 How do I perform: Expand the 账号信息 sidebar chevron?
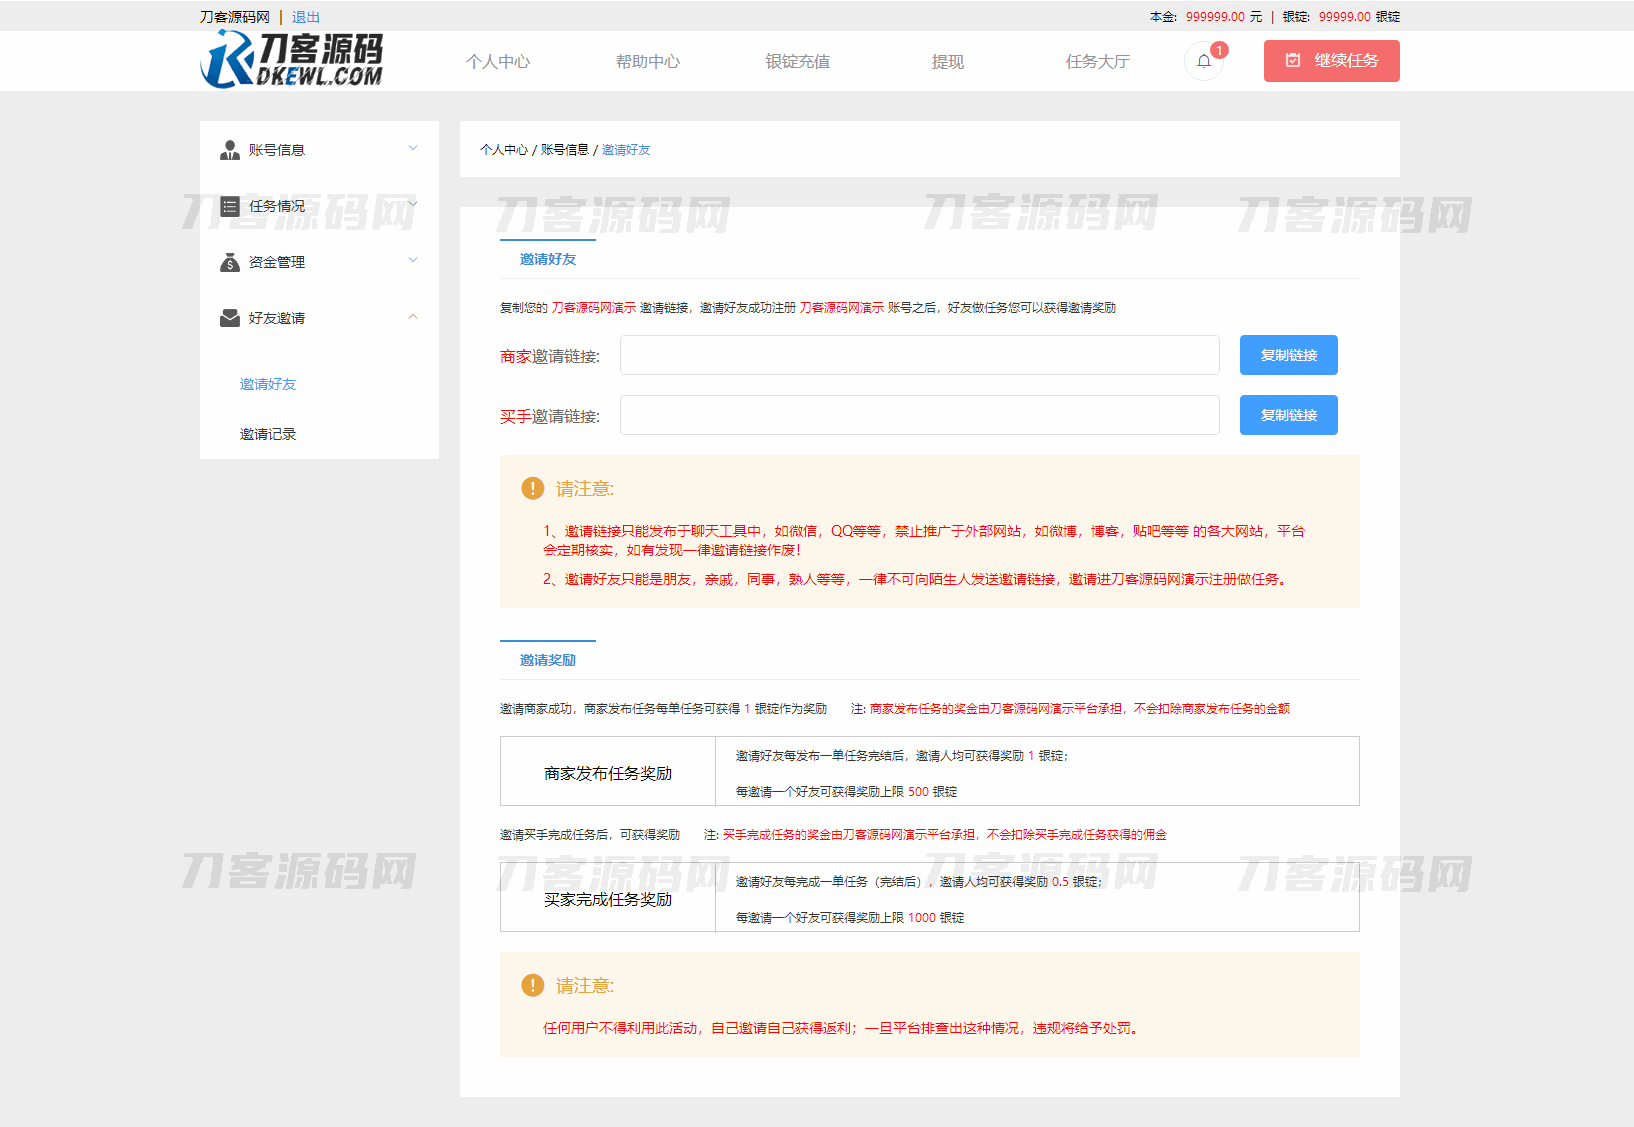413,149
